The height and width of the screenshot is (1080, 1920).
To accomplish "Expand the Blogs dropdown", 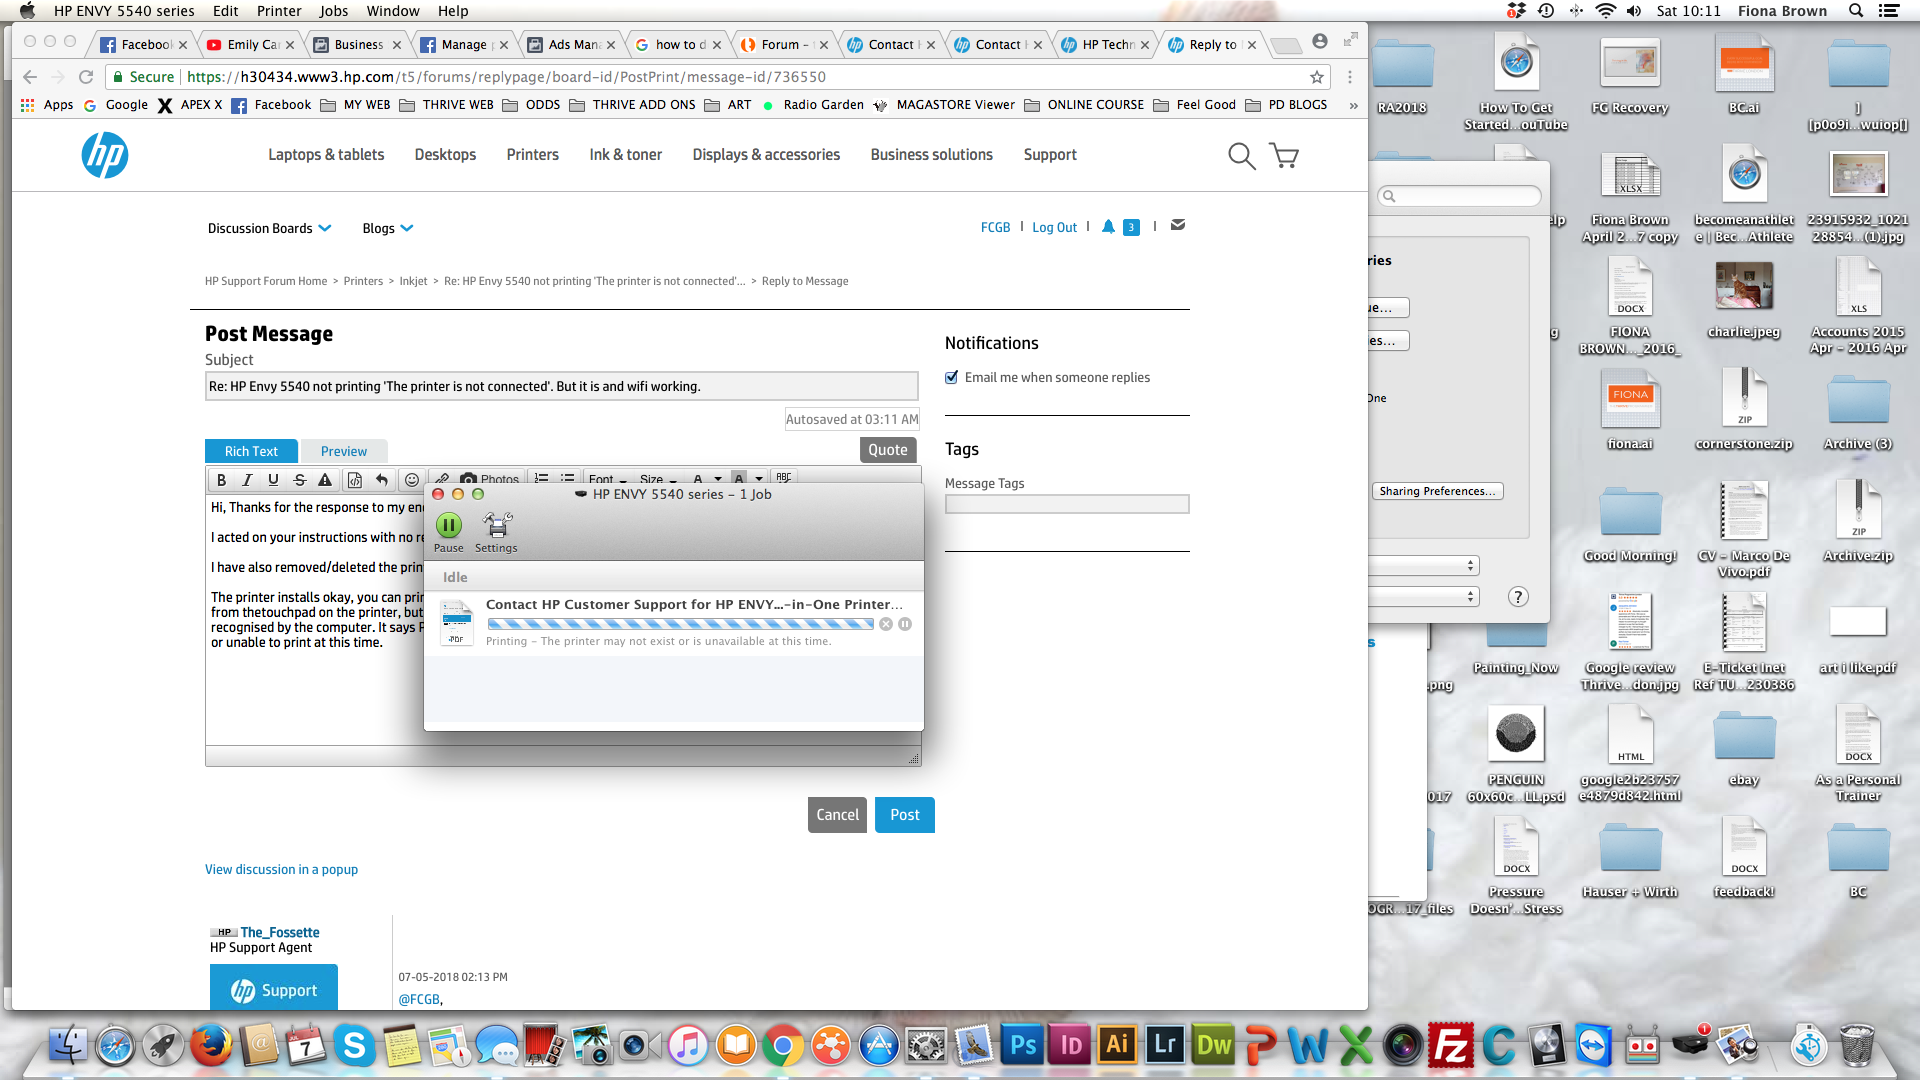I will click(387, 228).
